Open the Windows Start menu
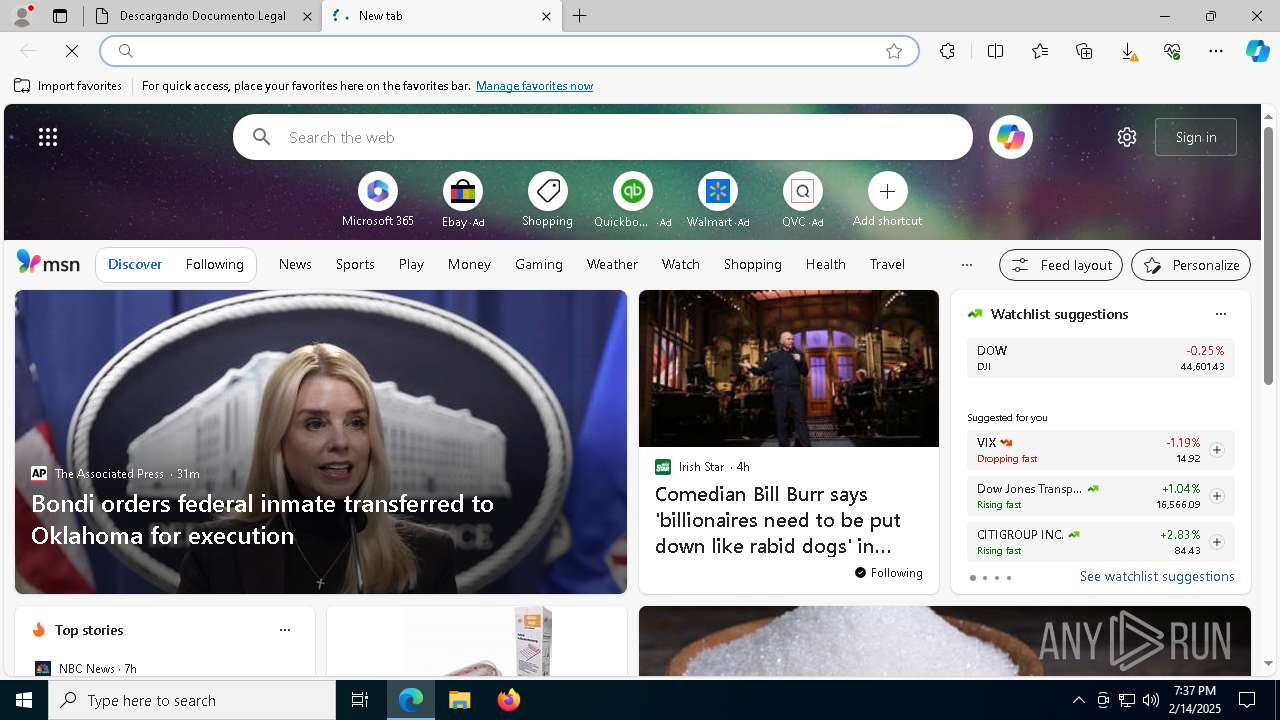 click(x=24, y=700)
